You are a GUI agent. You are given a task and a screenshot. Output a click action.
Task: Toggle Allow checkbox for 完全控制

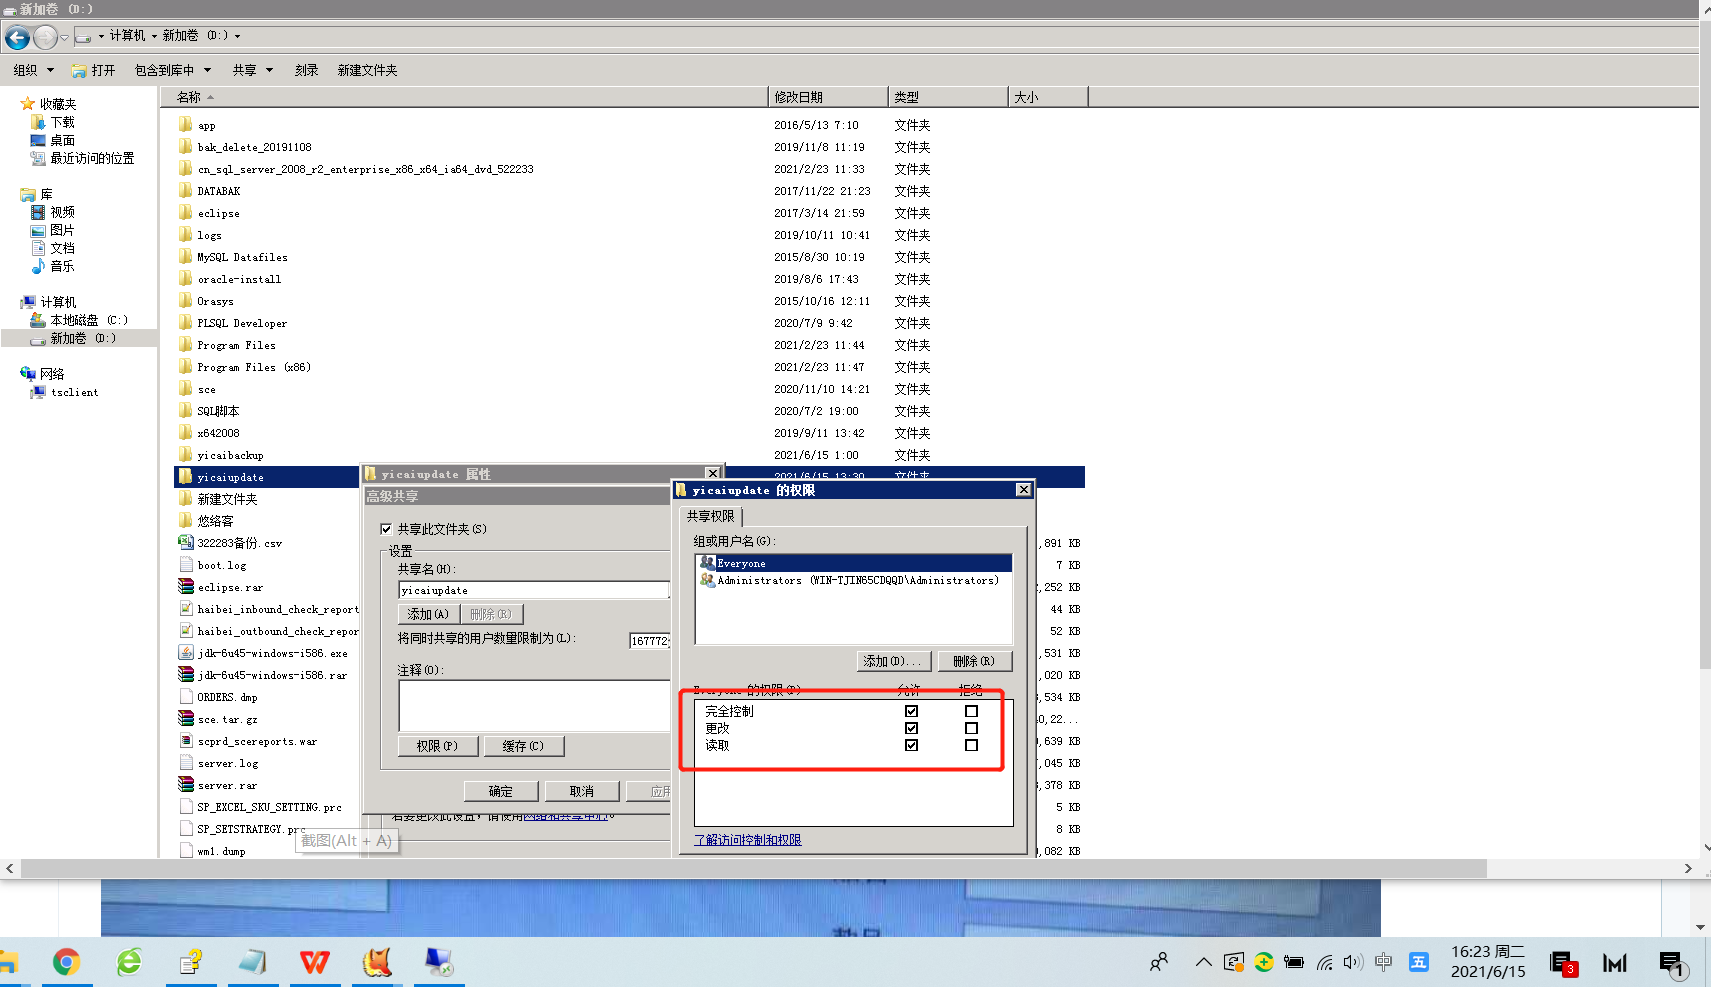911,712
